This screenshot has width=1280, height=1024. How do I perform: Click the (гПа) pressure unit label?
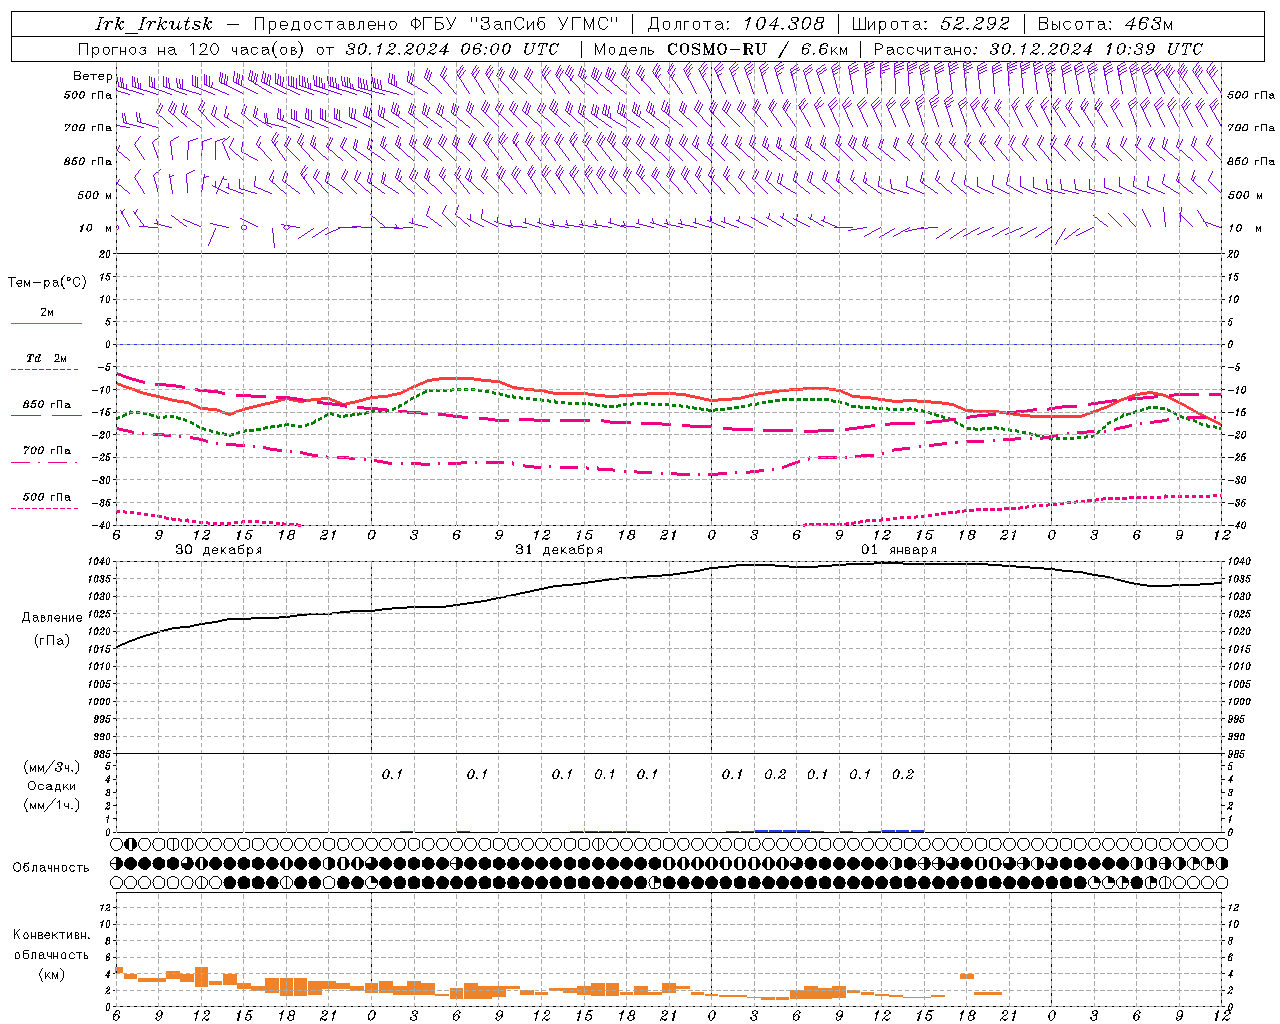(x=52, y=641)
